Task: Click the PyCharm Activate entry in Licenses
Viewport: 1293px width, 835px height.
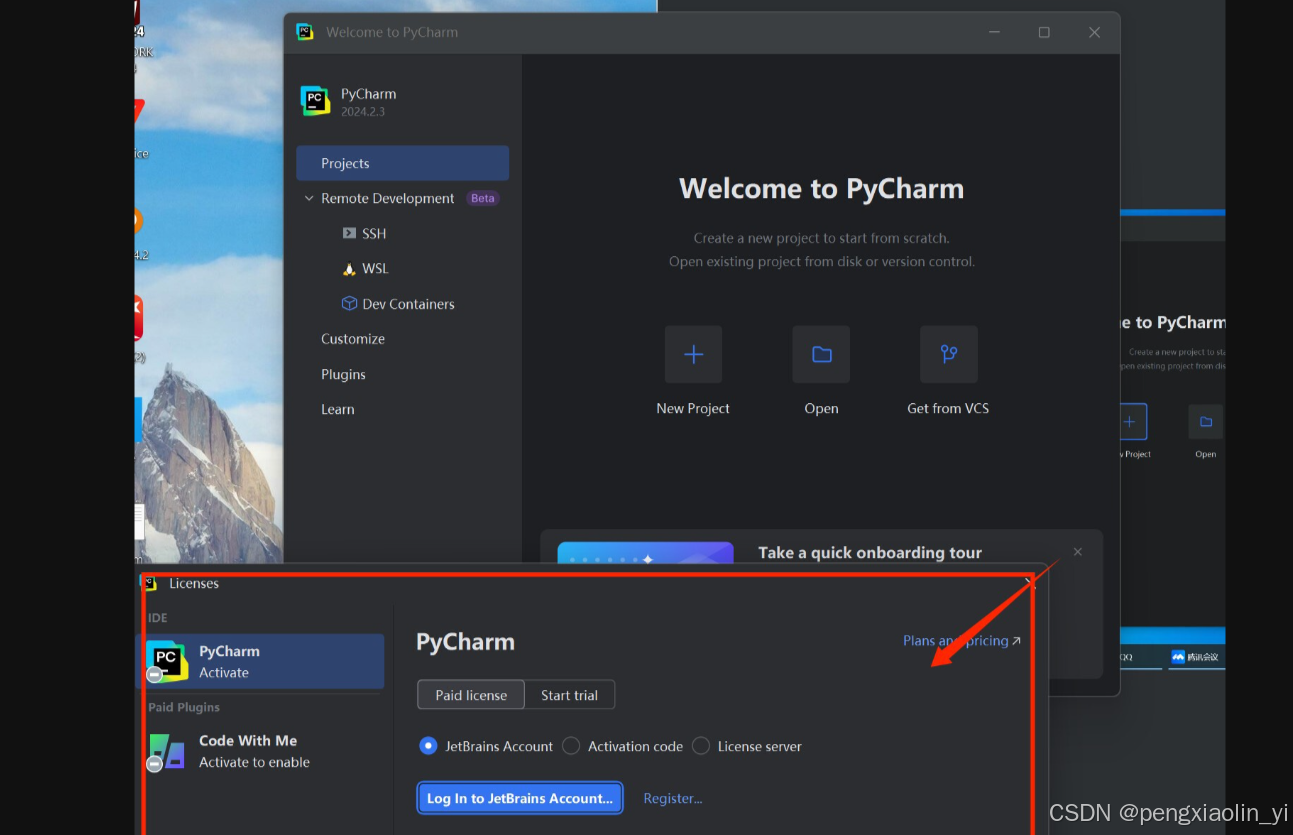Action: [x=262, y=660]
